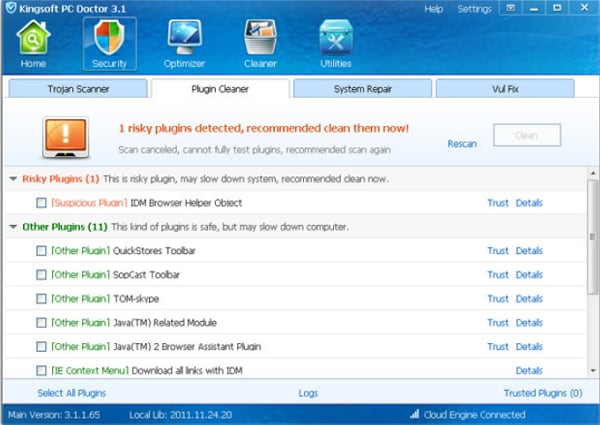View Details for Java(TM) 2 Browser Assistant Plugin

(x=529, y=347)
